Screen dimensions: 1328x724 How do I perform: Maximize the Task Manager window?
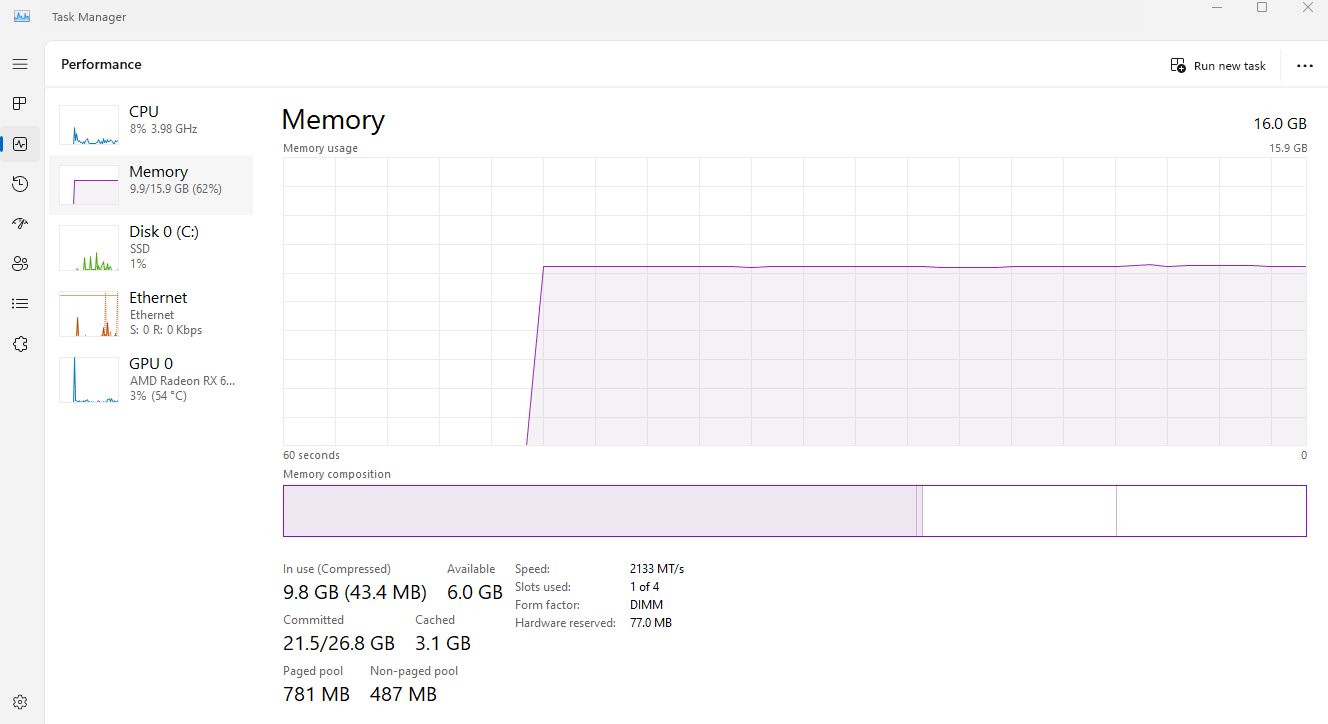[x=1262, y=8]
